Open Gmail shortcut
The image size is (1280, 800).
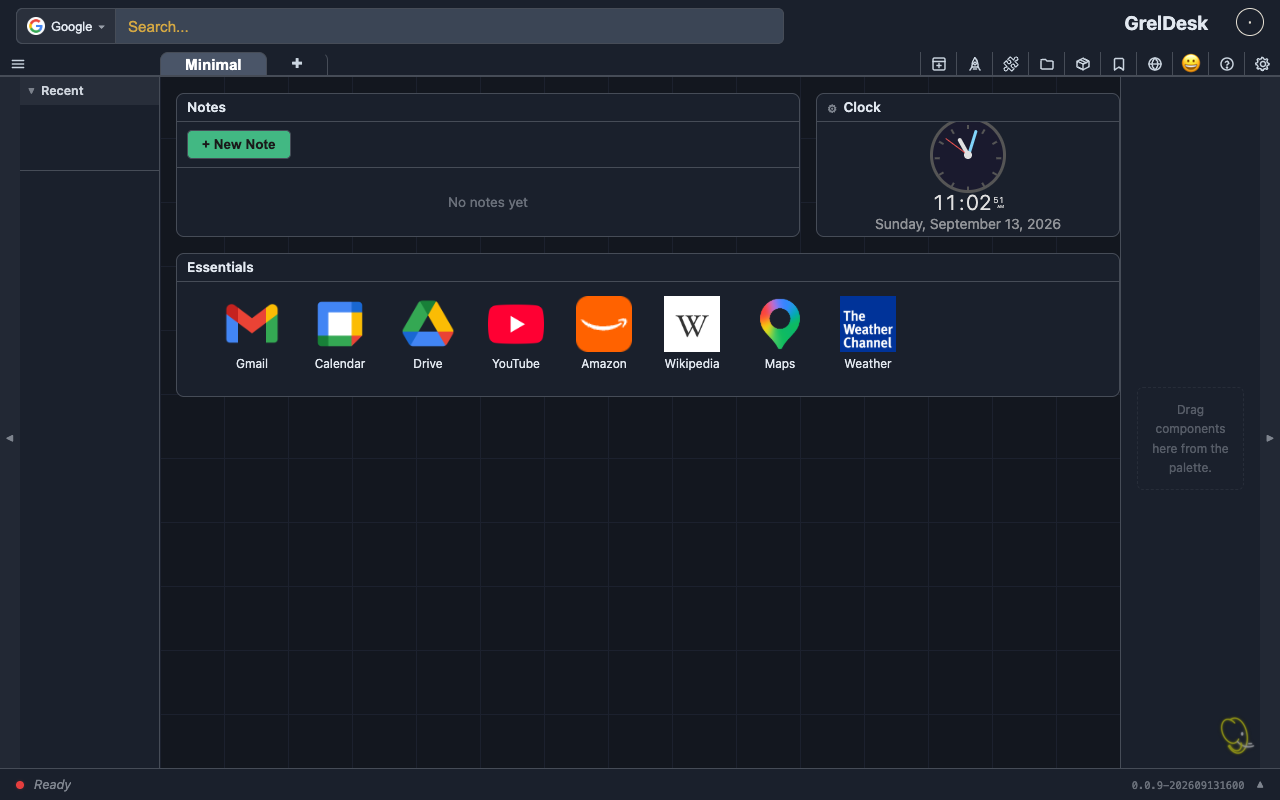[252, 335]
